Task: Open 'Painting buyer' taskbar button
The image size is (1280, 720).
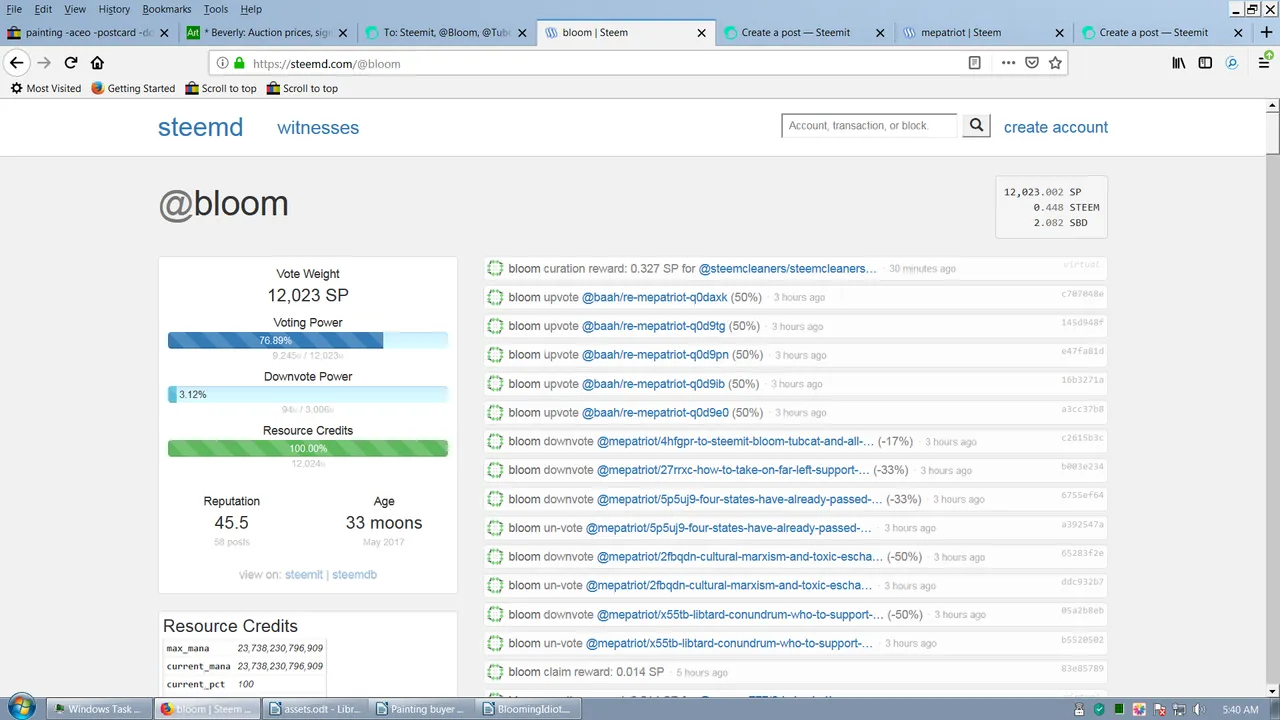Action: [x=420, y=709]
